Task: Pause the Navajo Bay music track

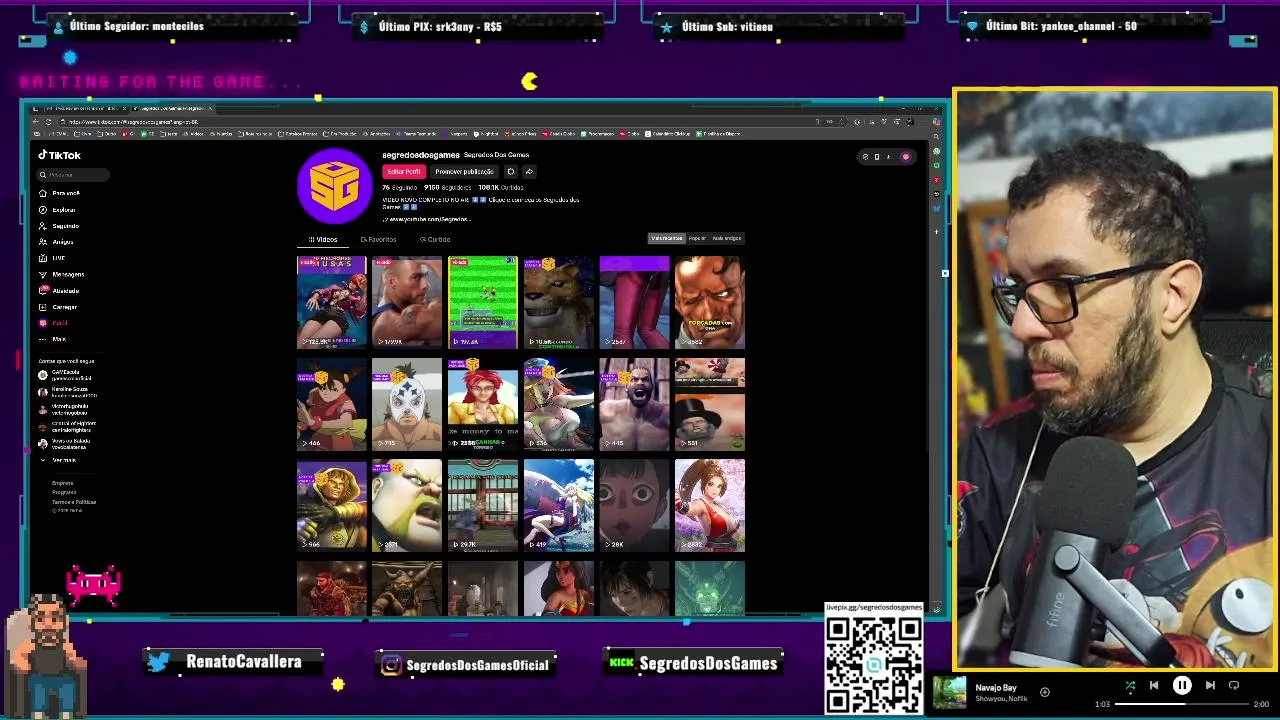Action: pyautogui.click(x=1182, y=686)
